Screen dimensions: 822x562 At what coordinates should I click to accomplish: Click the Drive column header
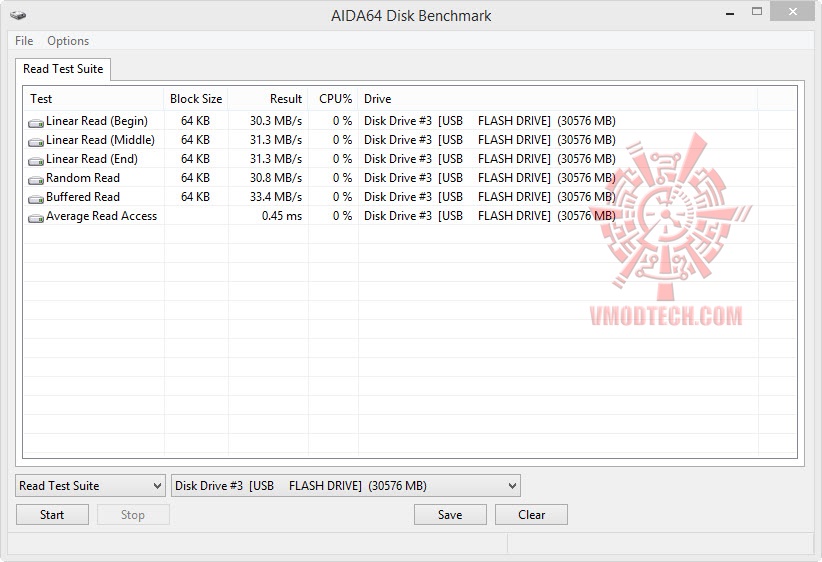(558, 99)
